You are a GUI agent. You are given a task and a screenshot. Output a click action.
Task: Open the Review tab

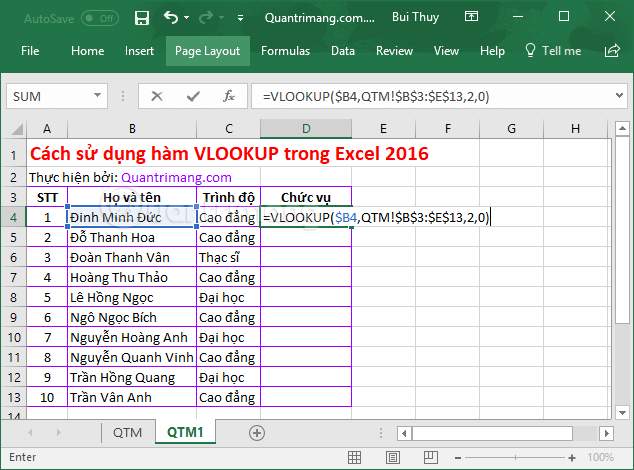(x=394, y=51)
